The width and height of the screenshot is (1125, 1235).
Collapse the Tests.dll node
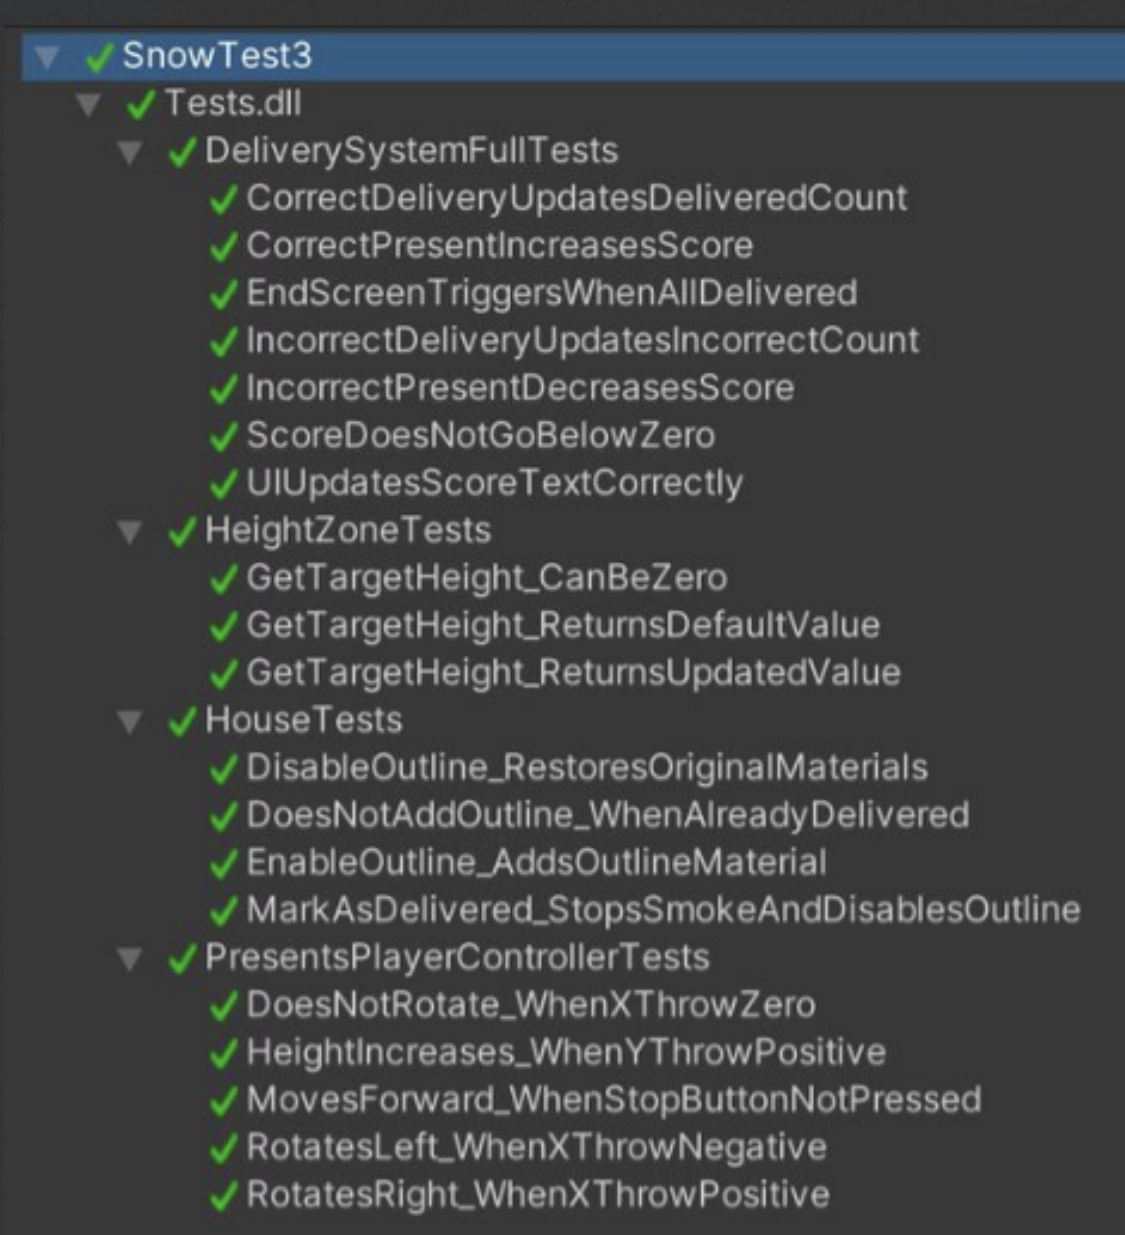coord(89,104)
